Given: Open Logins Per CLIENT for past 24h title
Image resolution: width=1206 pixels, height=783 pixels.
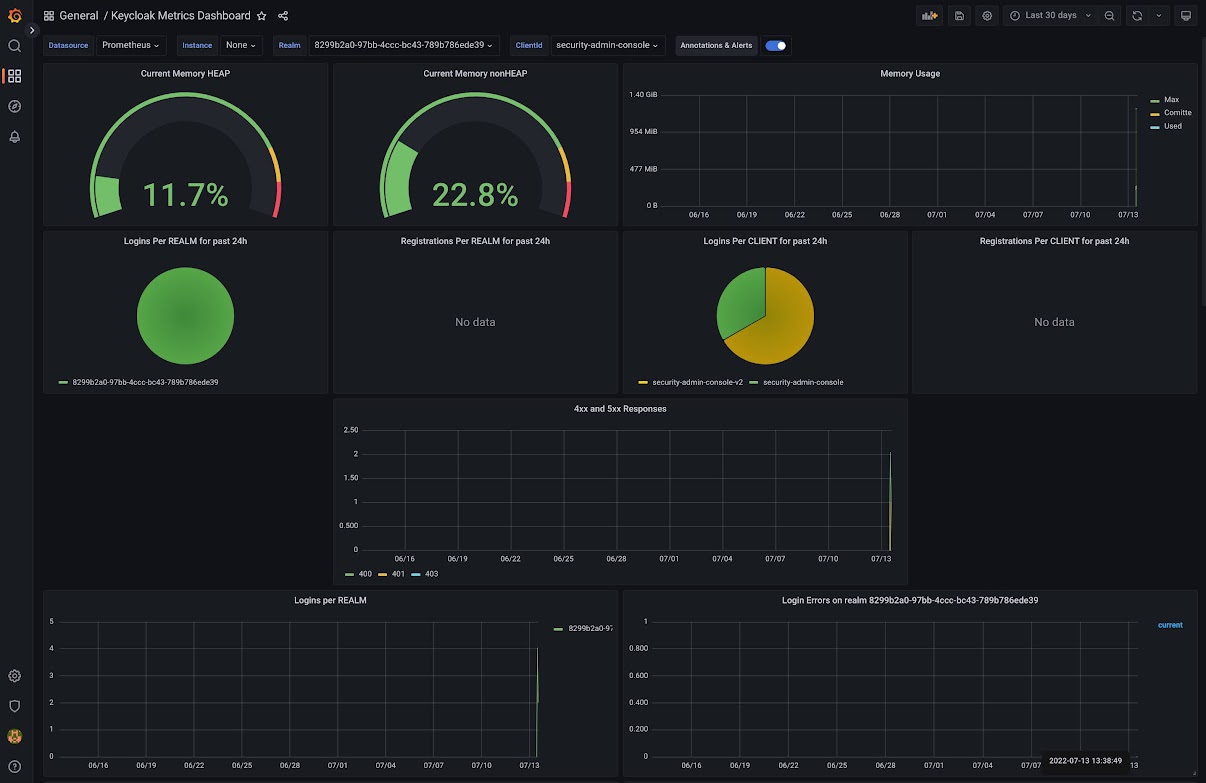Looking at the screenshot, I should (x=765, y=241).
